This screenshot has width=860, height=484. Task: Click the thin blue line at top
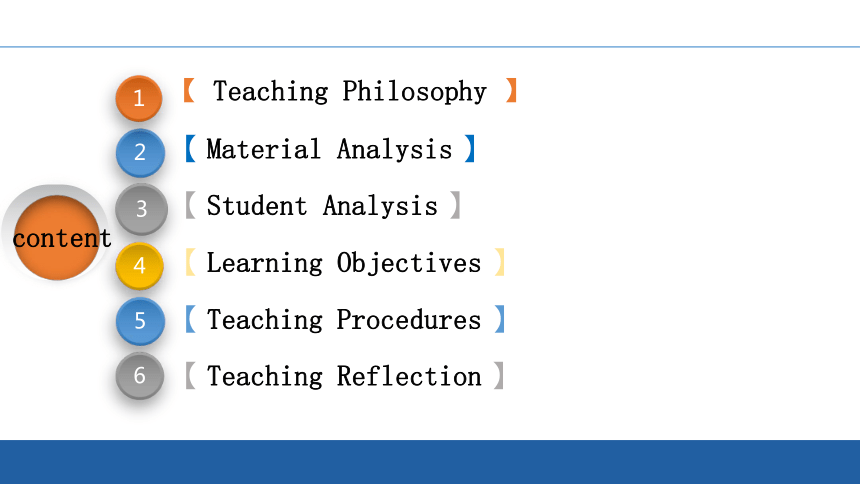(x=430, y=47)
